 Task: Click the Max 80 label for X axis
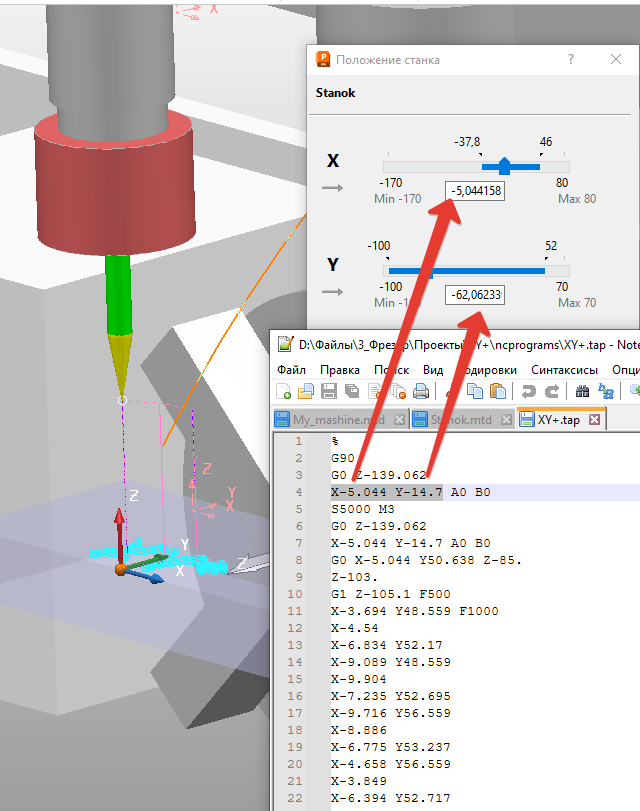(577, 199)
